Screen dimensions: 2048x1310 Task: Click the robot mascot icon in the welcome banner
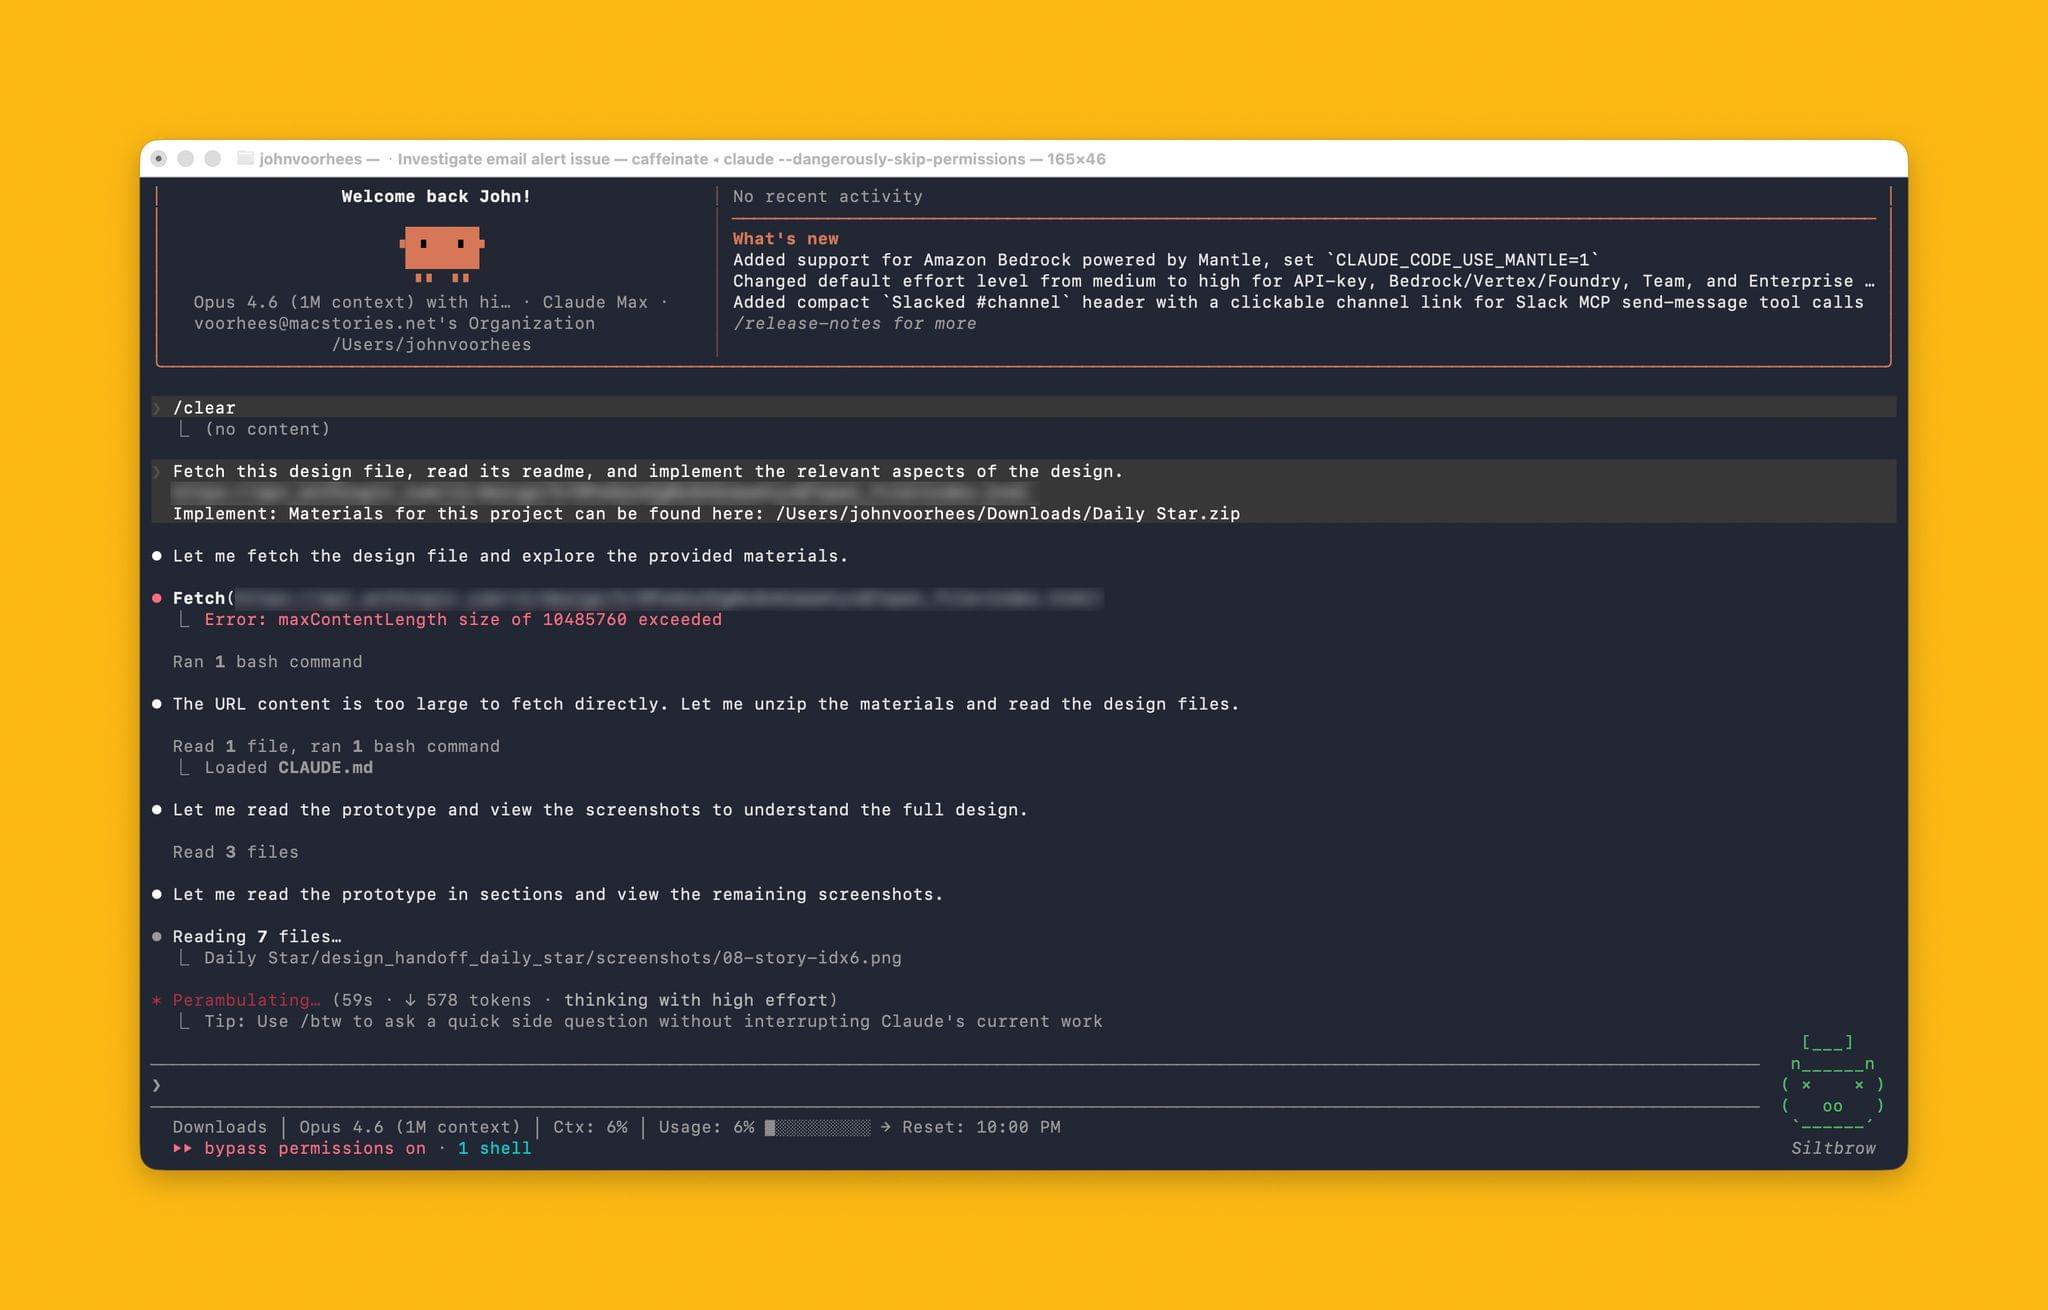tap(442, 252)
